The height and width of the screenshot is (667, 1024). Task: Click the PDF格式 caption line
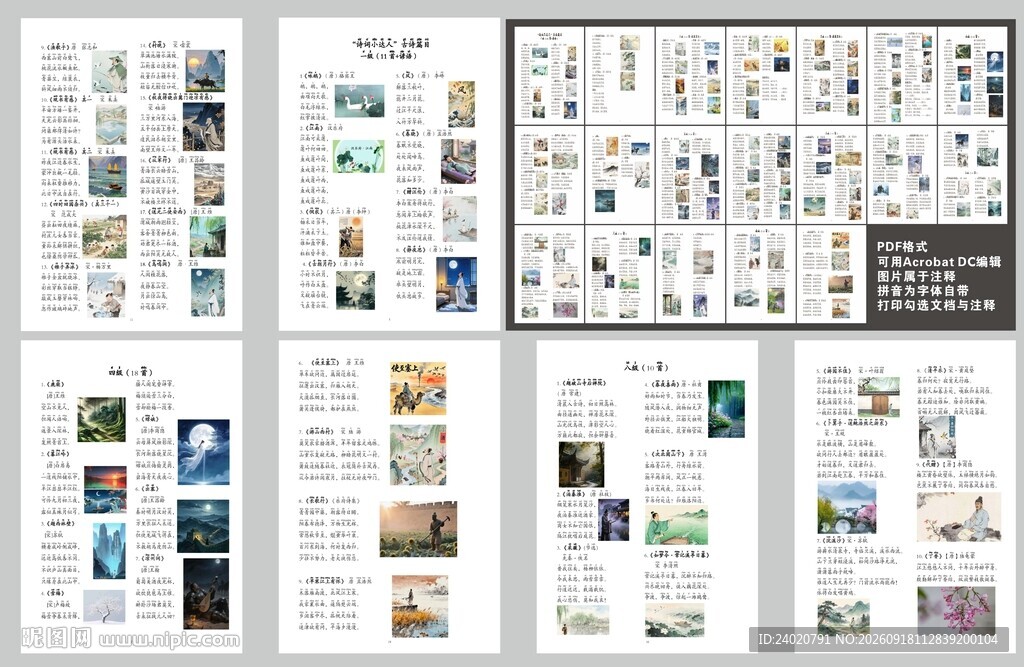tap(902, 247)
